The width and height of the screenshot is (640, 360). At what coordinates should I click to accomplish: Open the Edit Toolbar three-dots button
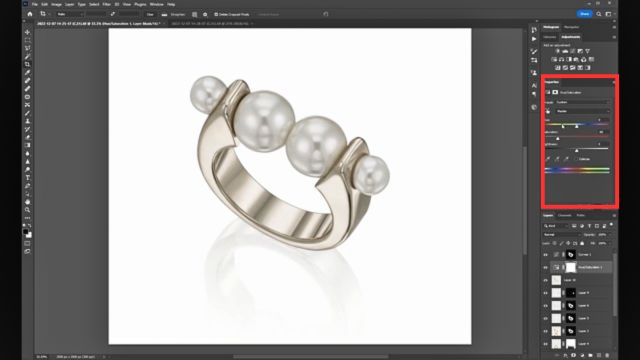(27, 218)
